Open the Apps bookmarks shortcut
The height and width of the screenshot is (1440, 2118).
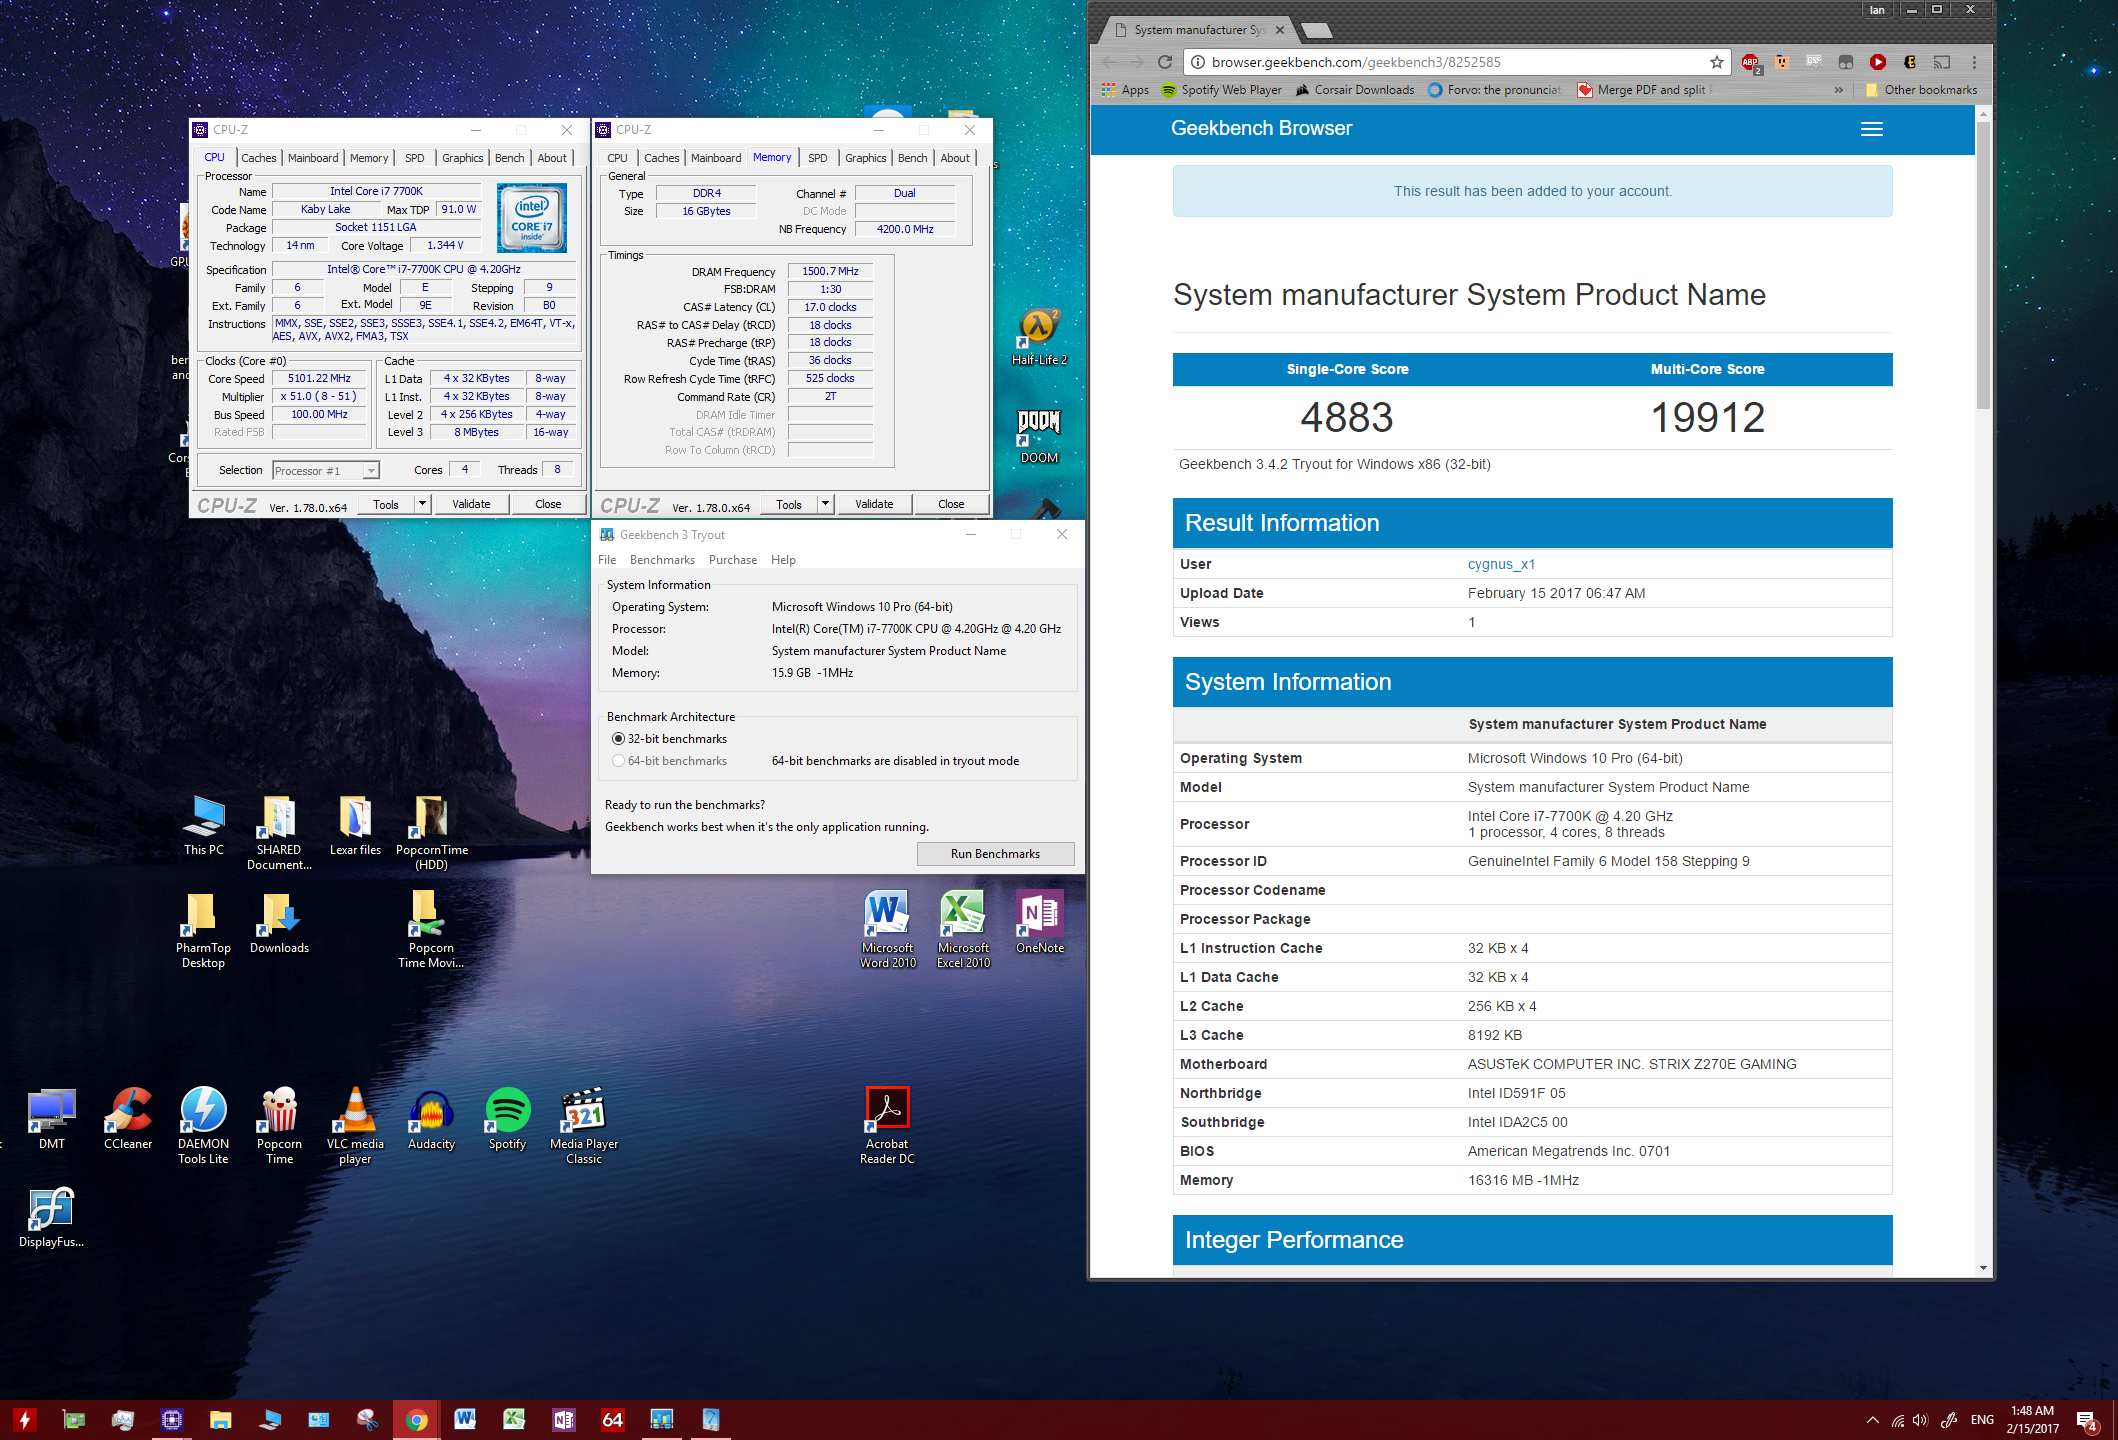coord(1125,90)
